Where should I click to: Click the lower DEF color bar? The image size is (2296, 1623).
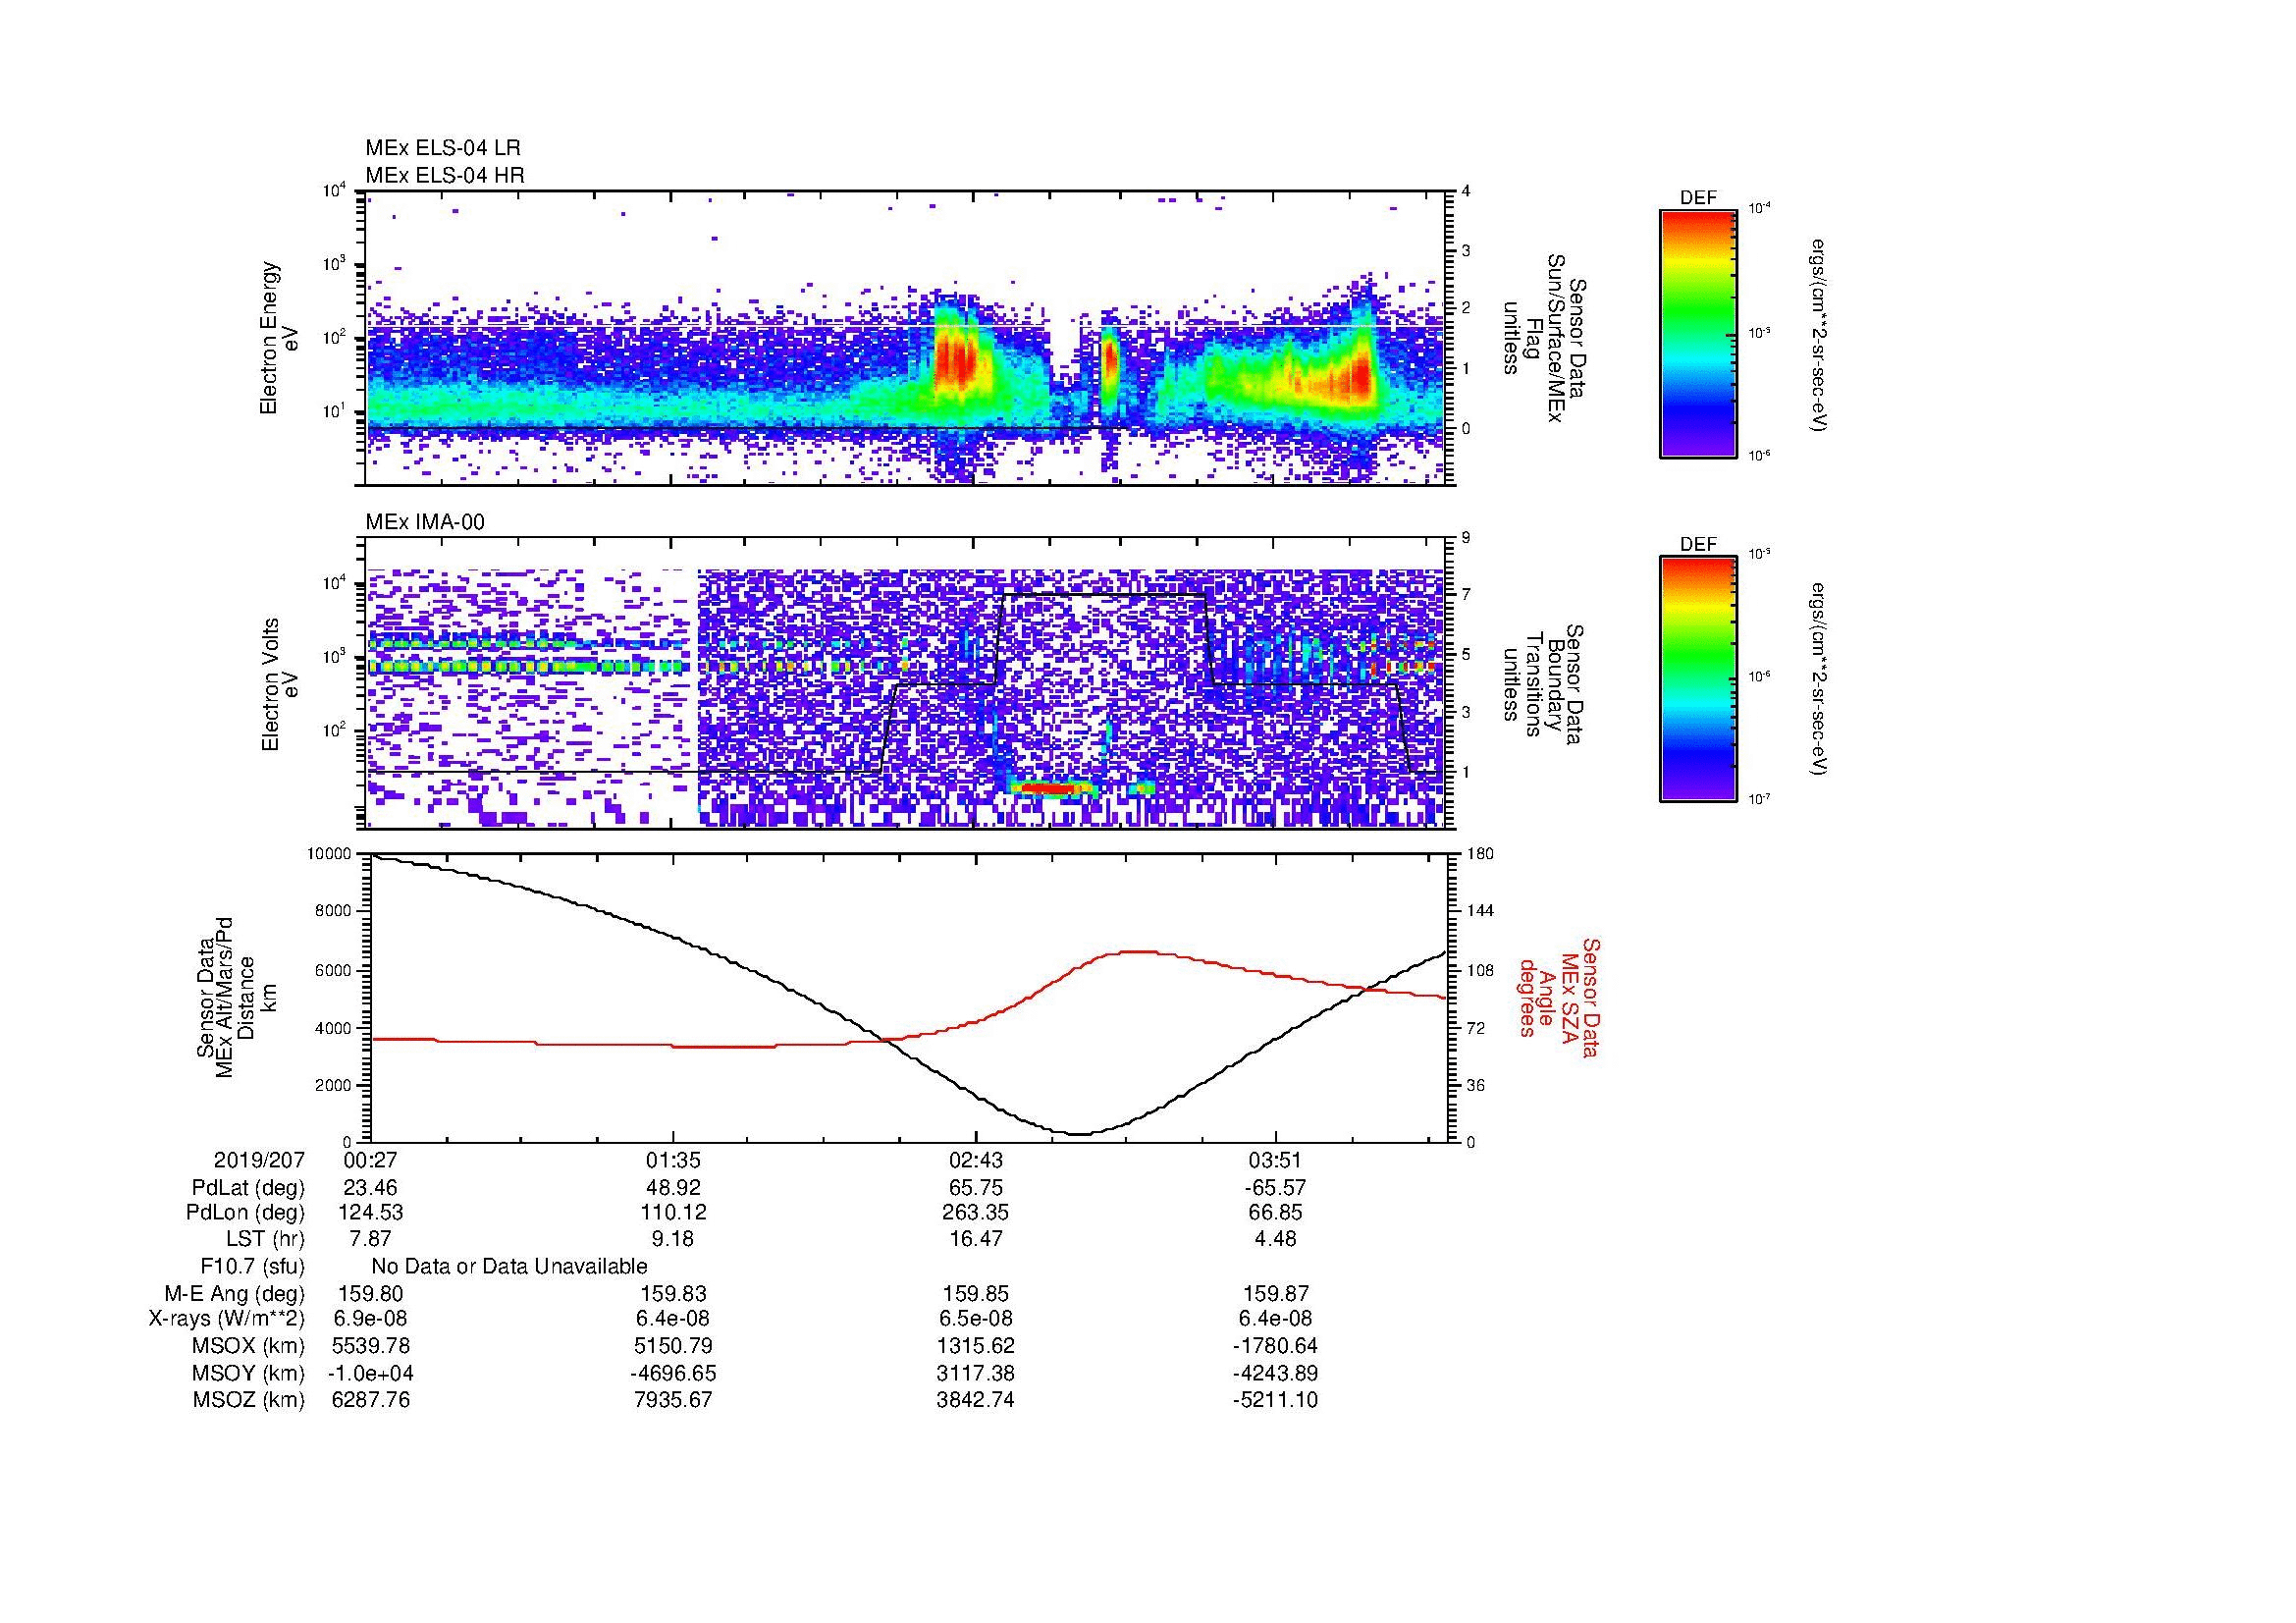pyautogui.click(x=1698, y=679)
